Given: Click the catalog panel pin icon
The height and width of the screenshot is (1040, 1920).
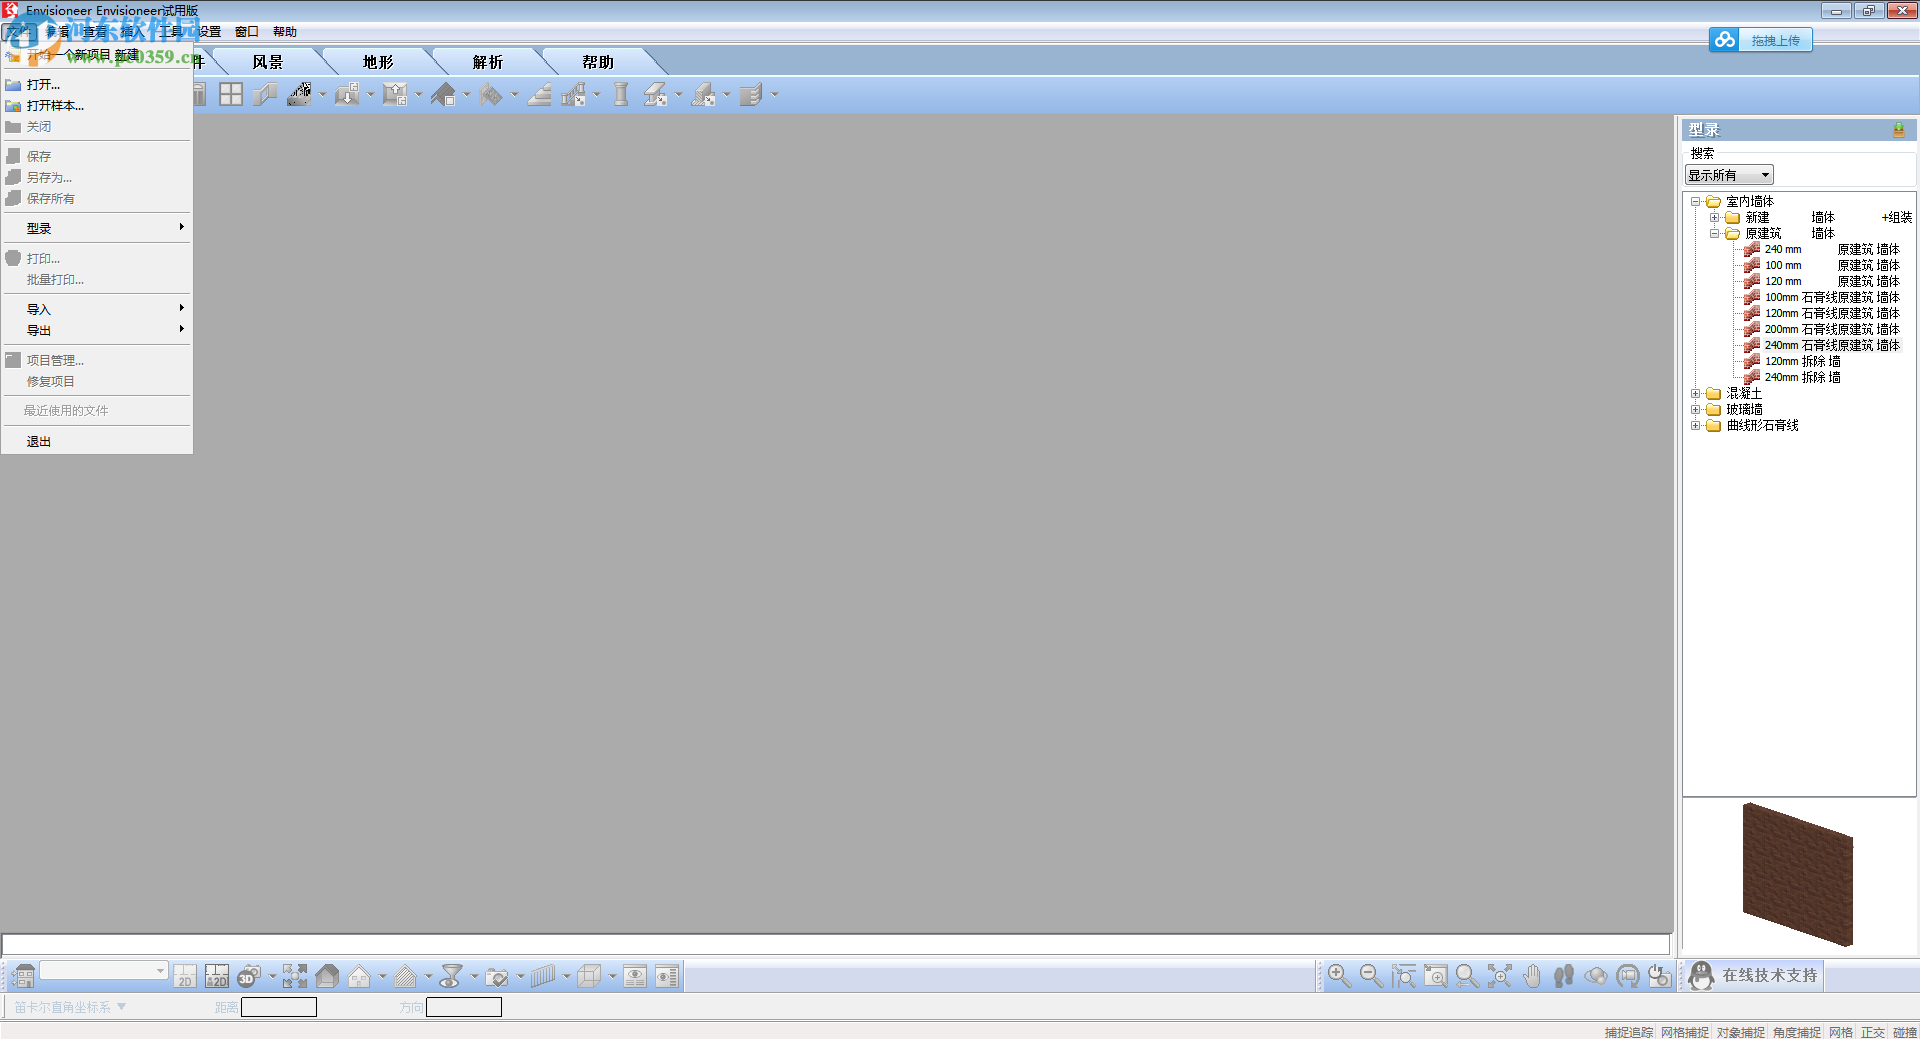Looking at the screenshot, I should [x=1898, y=130].
